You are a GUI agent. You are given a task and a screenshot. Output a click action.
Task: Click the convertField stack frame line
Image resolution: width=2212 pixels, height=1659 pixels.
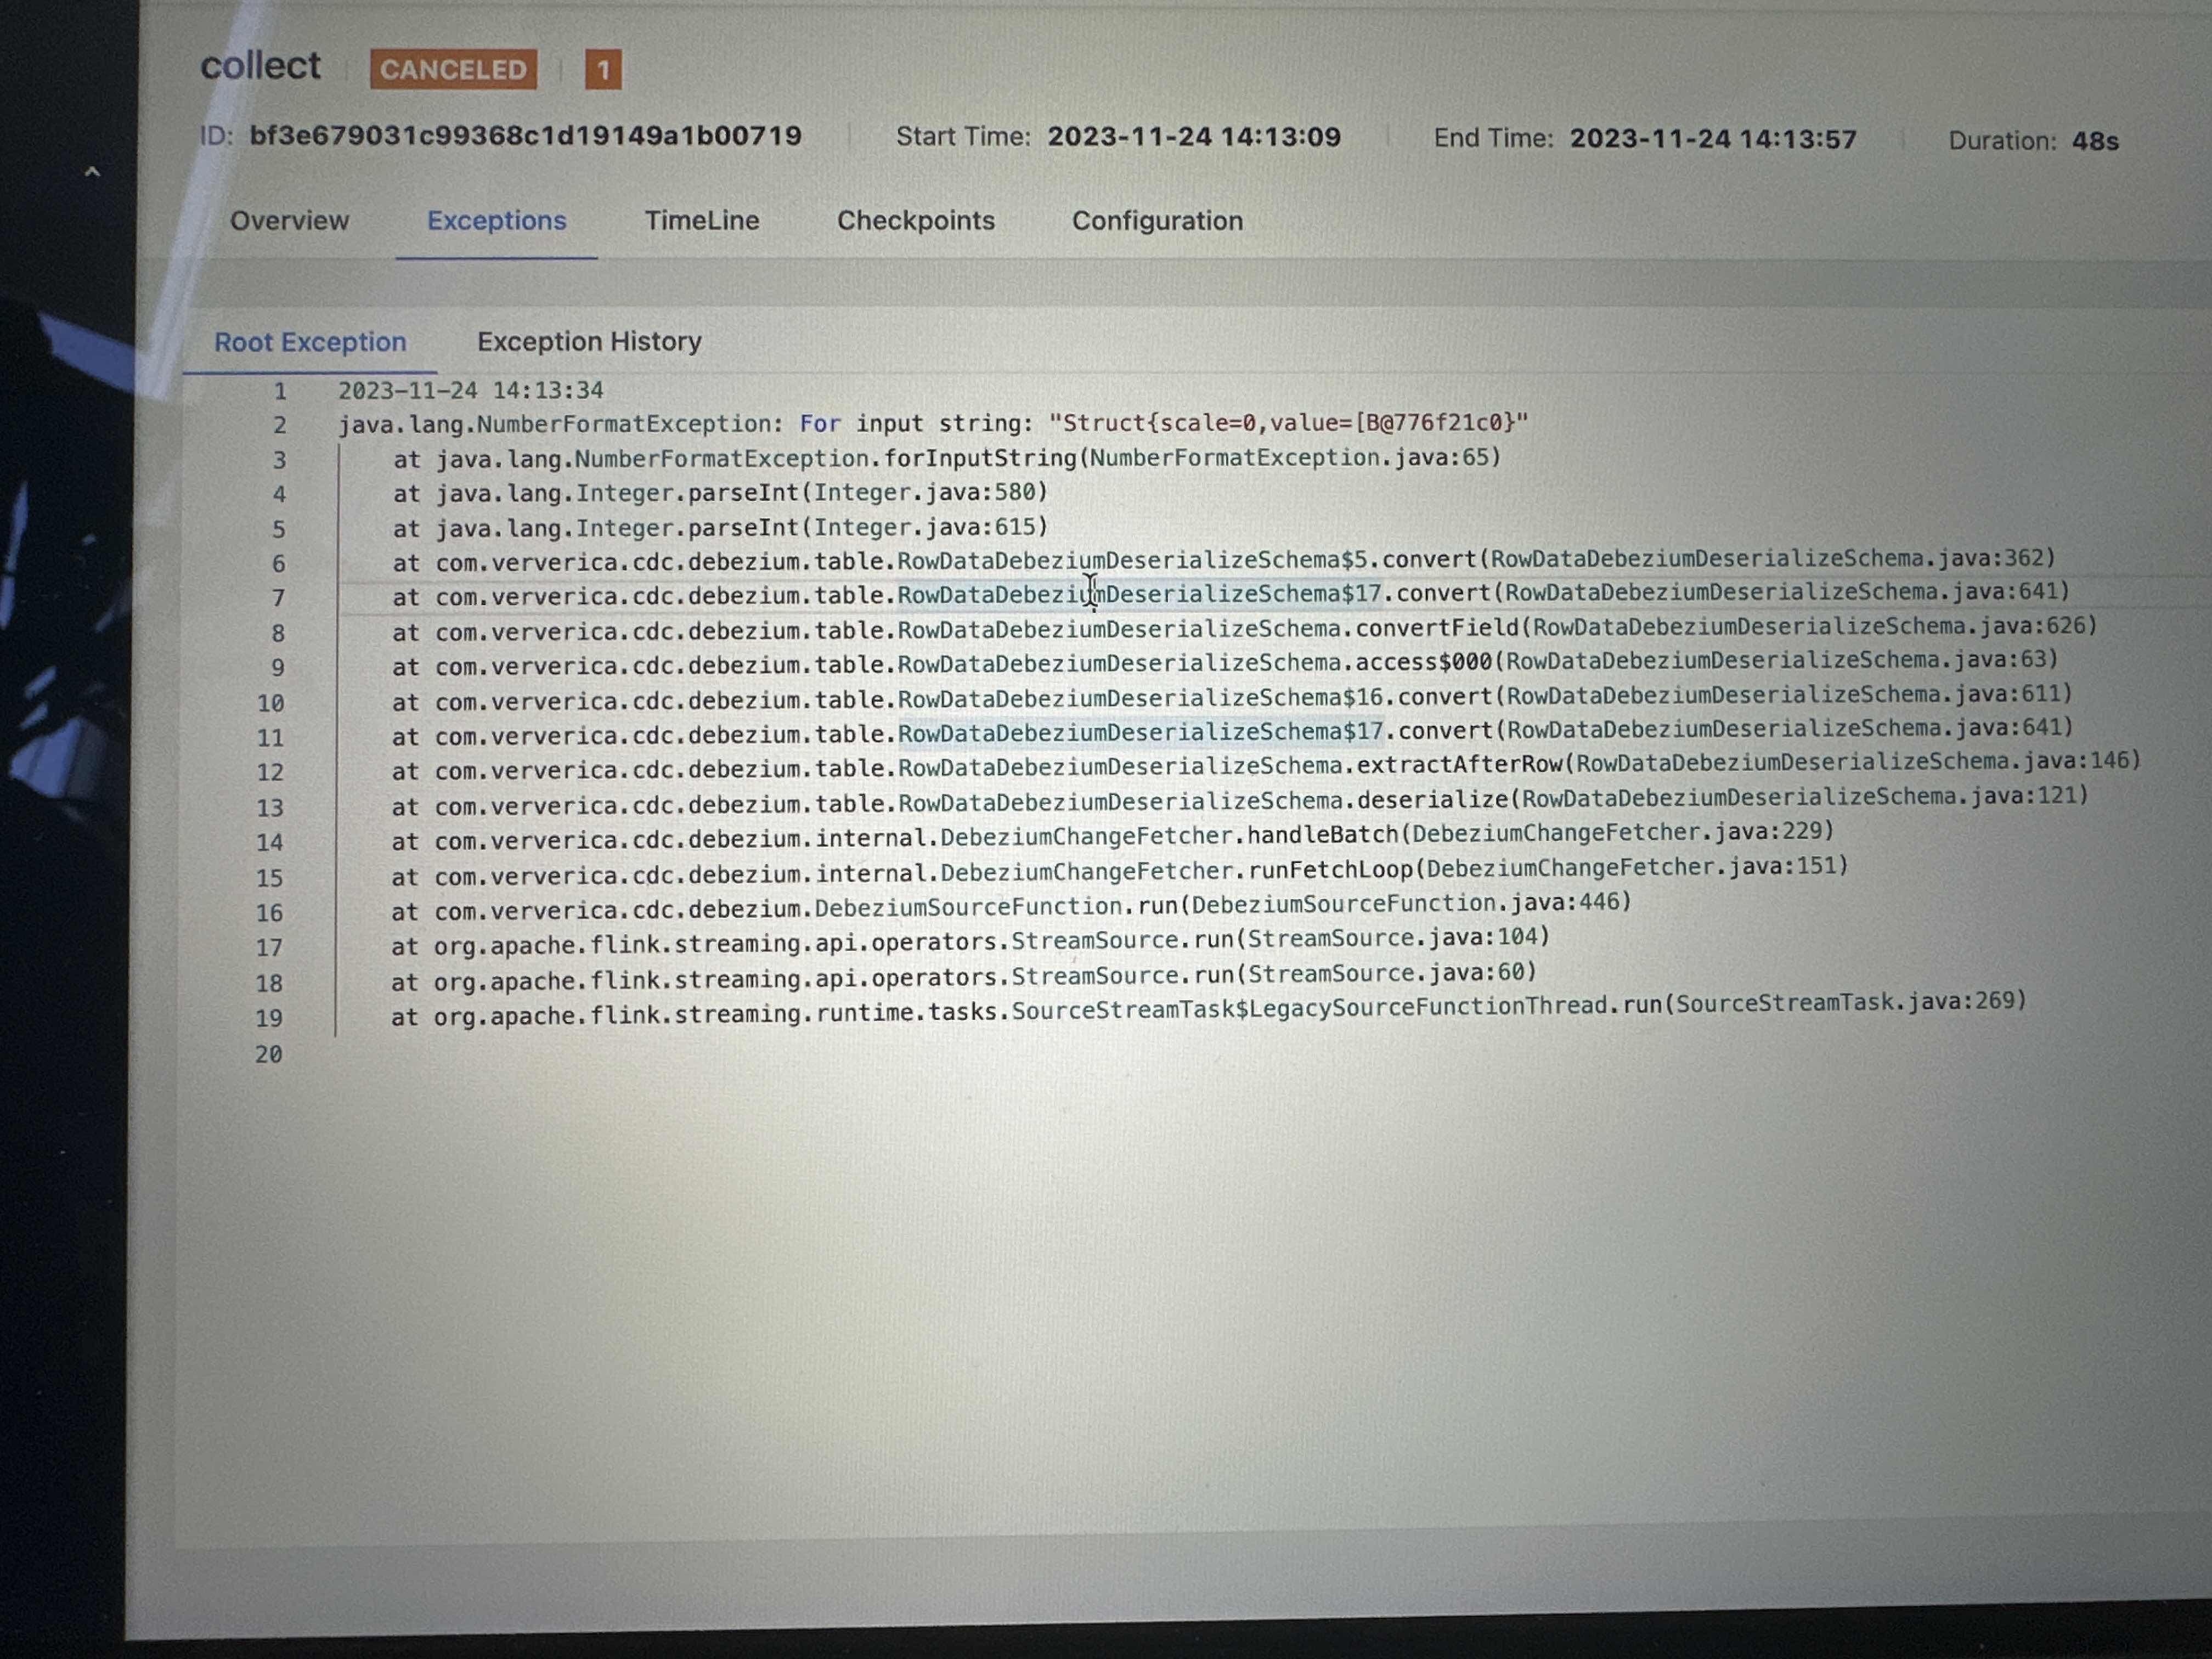coord(1245,629)
